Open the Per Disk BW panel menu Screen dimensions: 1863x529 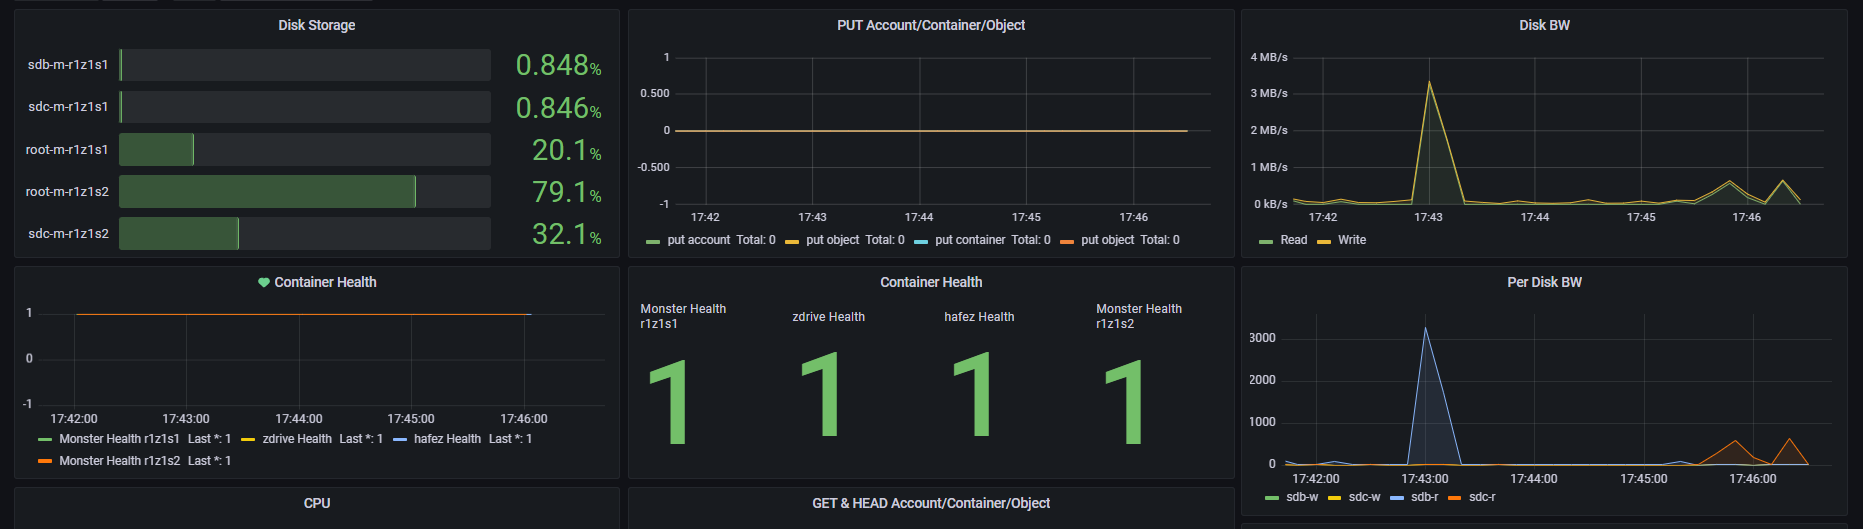1544,282
